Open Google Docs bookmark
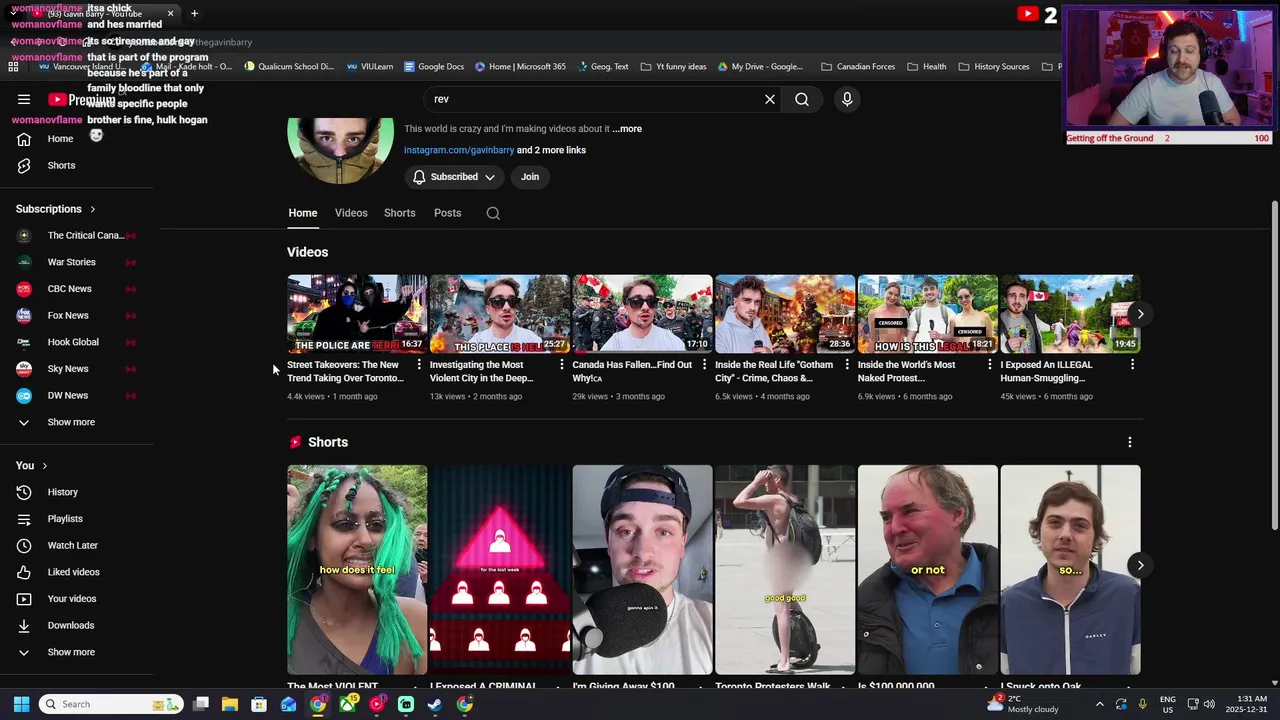 [434, 67]
